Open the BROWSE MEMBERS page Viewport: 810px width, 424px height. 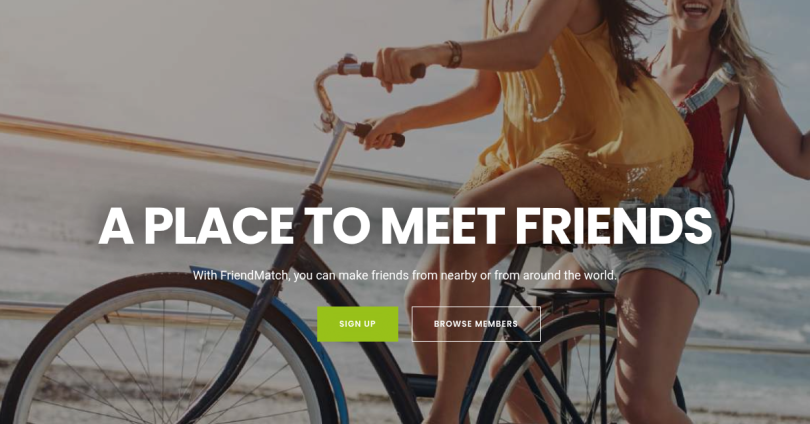click(x=476, y=324)
